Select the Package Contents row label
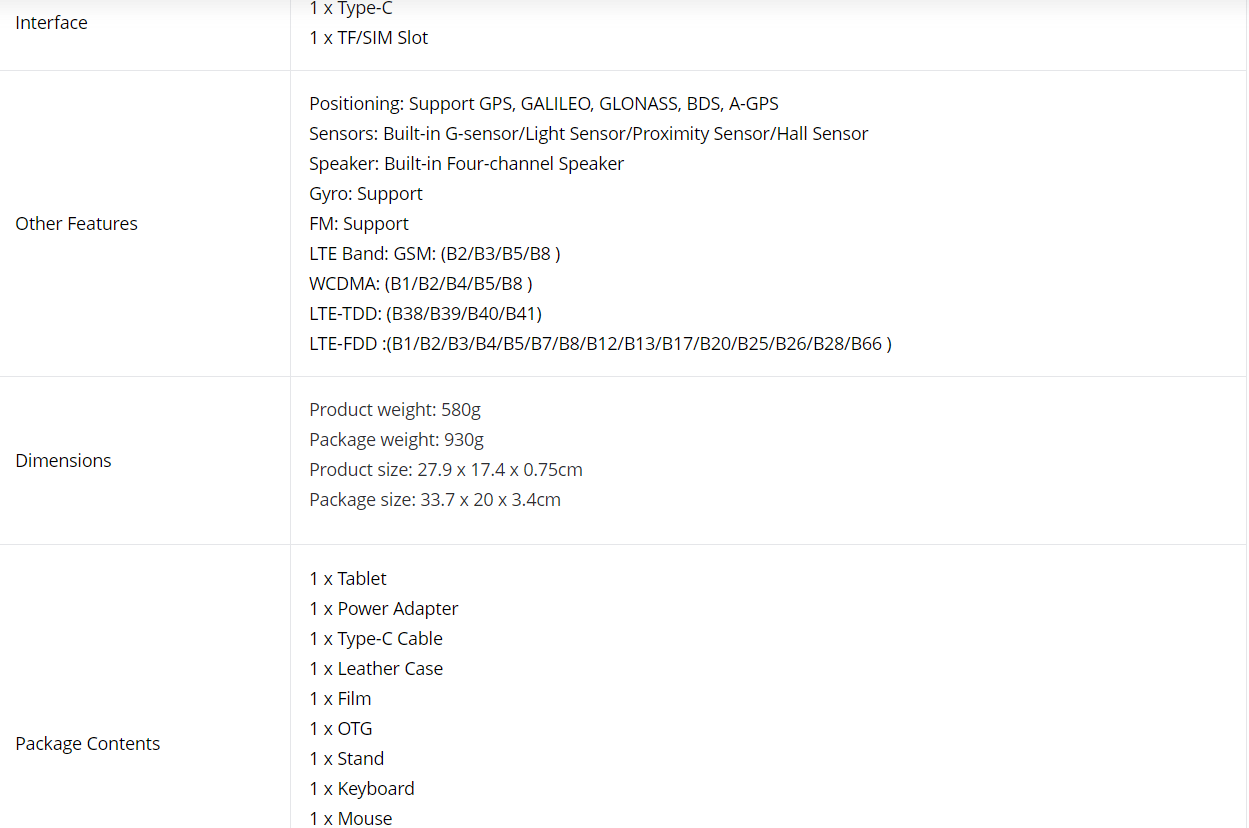The image size is (1249, 828). tap(87, 744)
